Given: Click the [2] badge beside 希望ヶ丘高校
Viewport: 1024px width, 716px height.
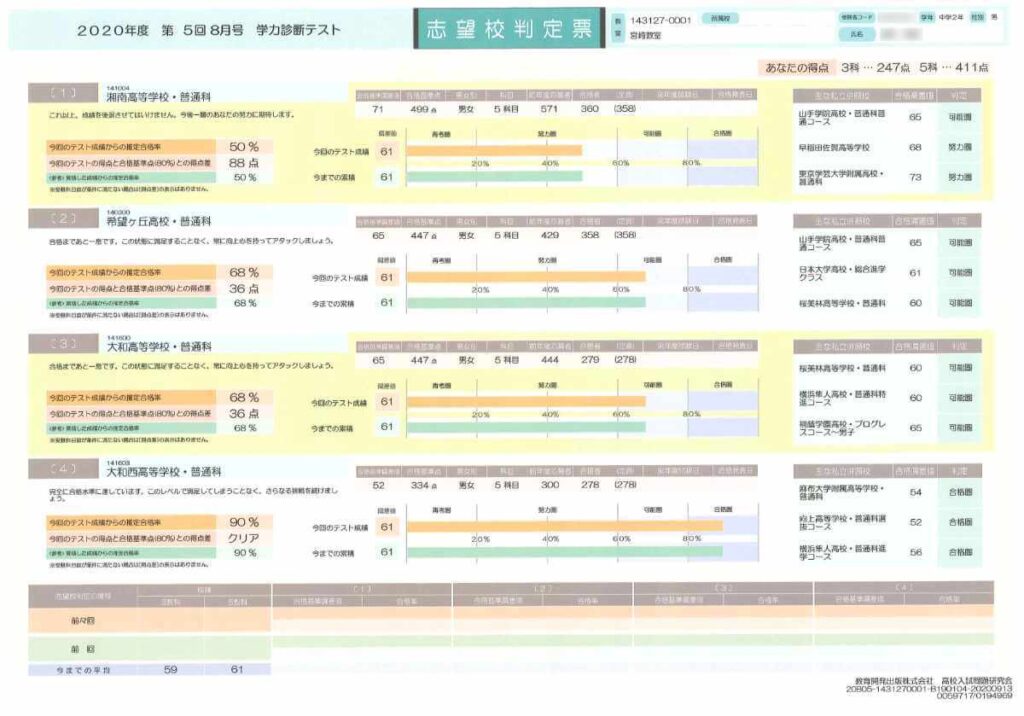Looking at the screenshot, I should (x=62, y=220).
